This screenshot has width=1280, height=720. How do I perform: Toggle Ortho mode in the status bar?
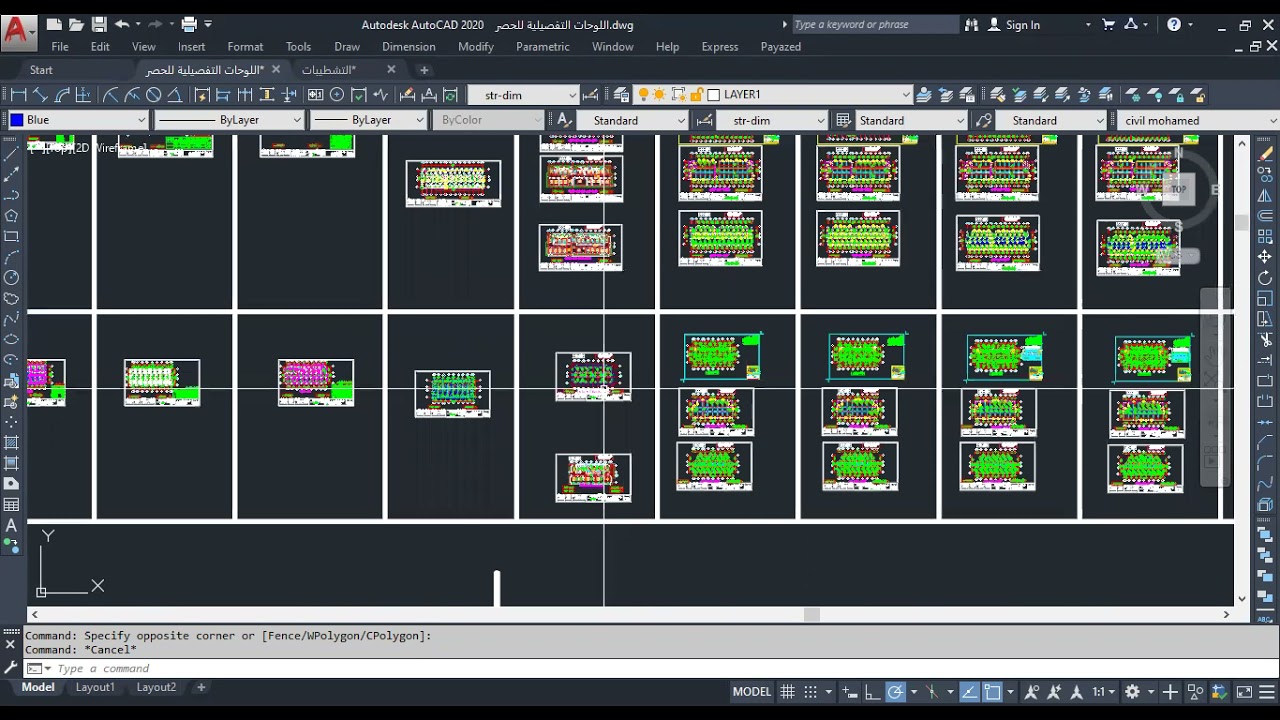click(x=872, y=691)
